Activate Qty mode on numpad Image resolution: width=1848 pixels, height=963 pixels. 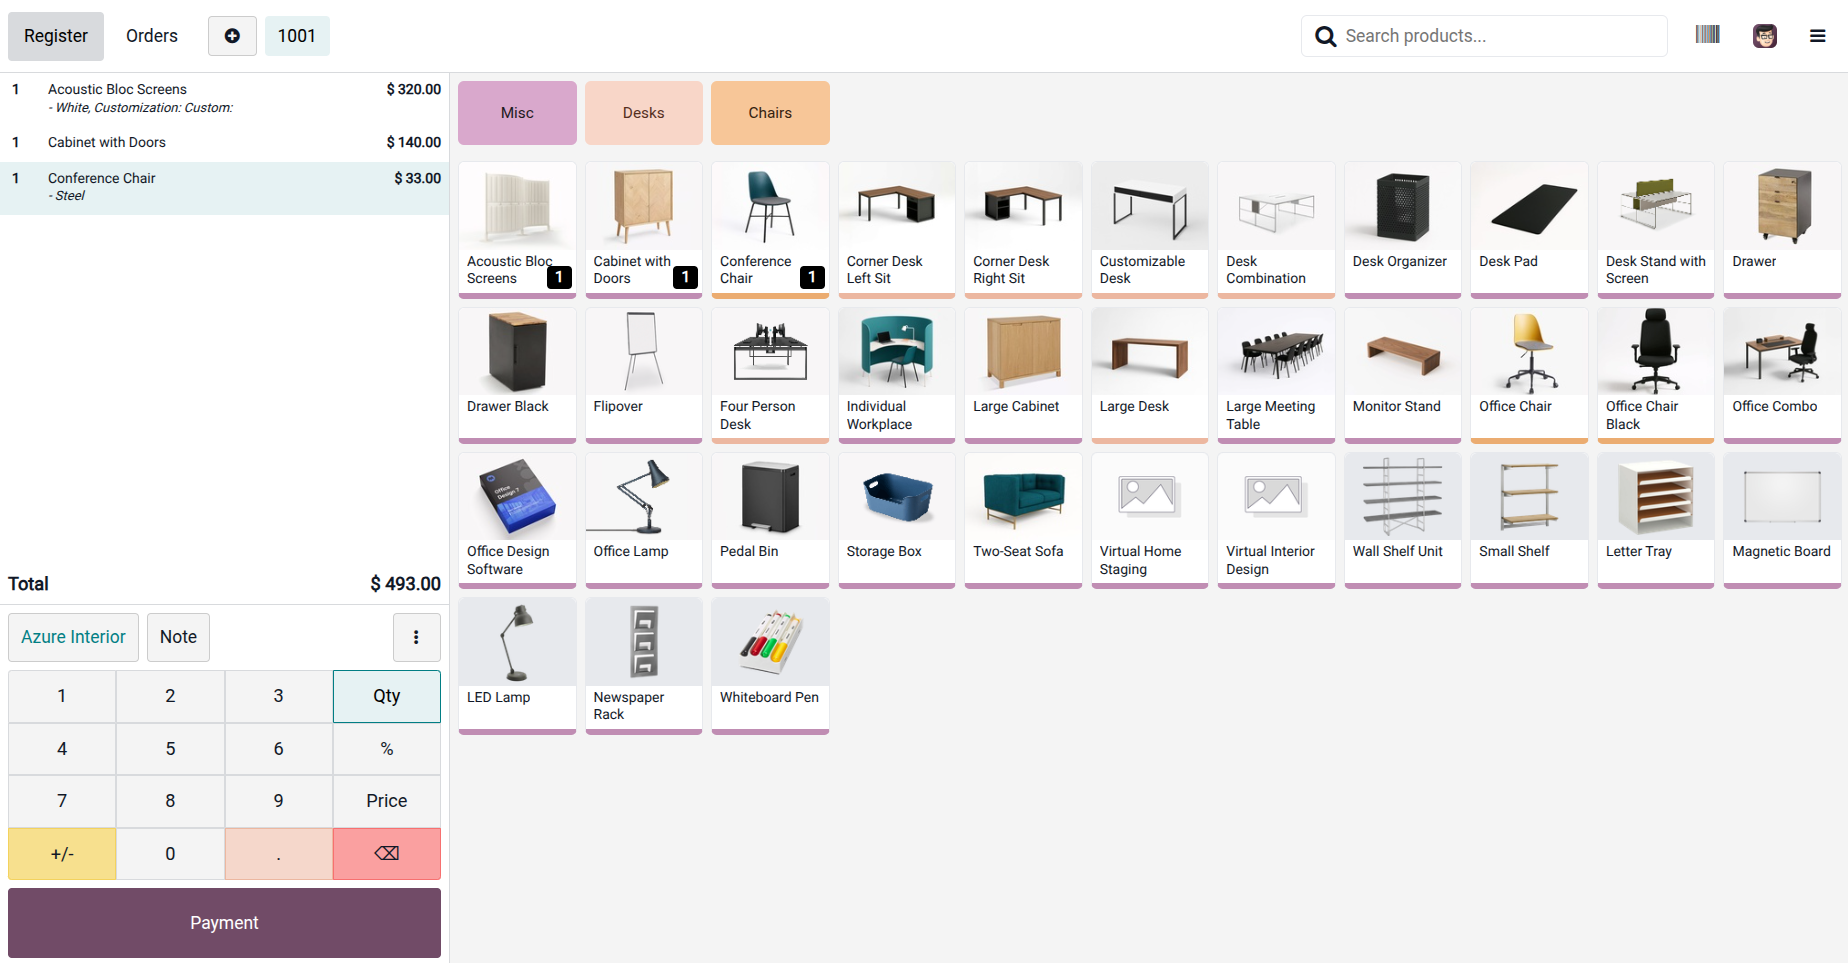[387, 696]
